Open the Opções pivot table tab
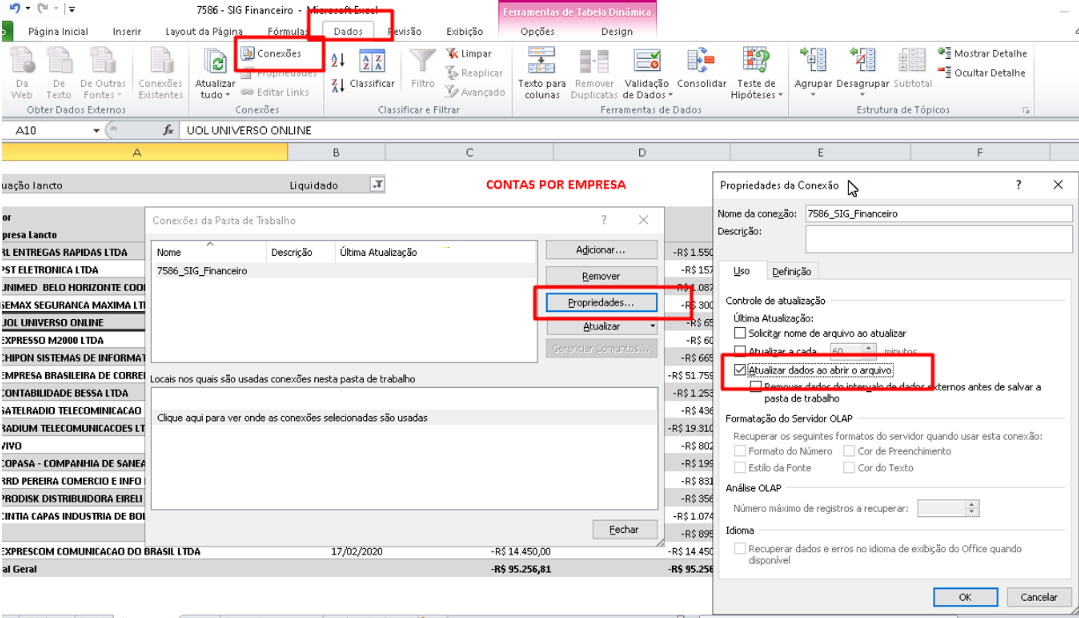 [x=537, y=32]
